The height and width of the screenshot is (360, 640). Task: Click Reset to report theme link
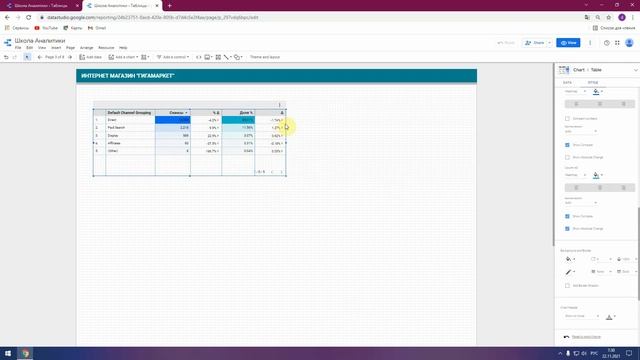point(586,337)
